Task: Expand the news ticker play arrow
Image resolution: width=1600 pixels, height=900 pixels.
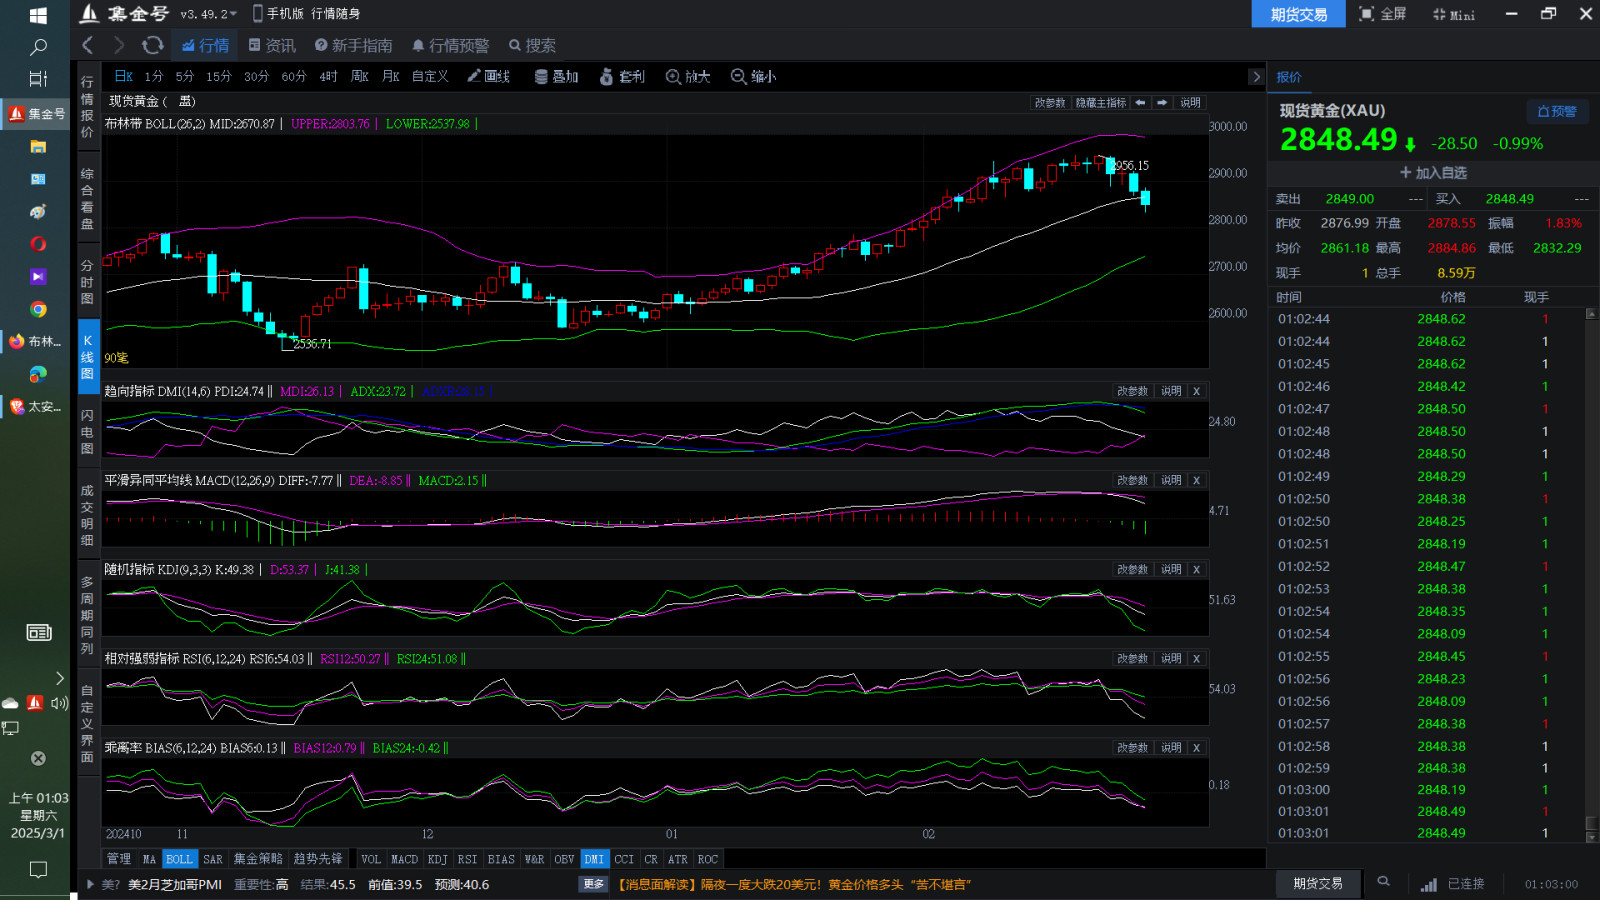Action: 91,884
